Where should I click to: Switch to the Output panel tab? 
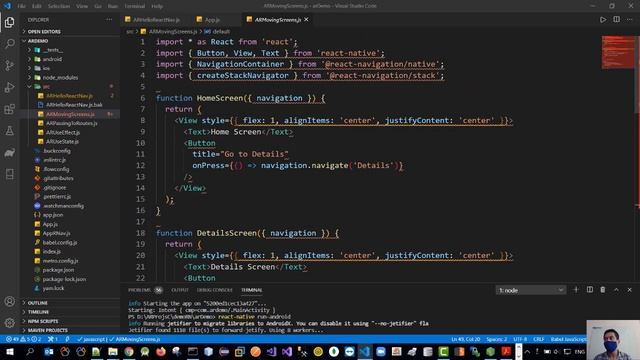(x=180, y=290)
